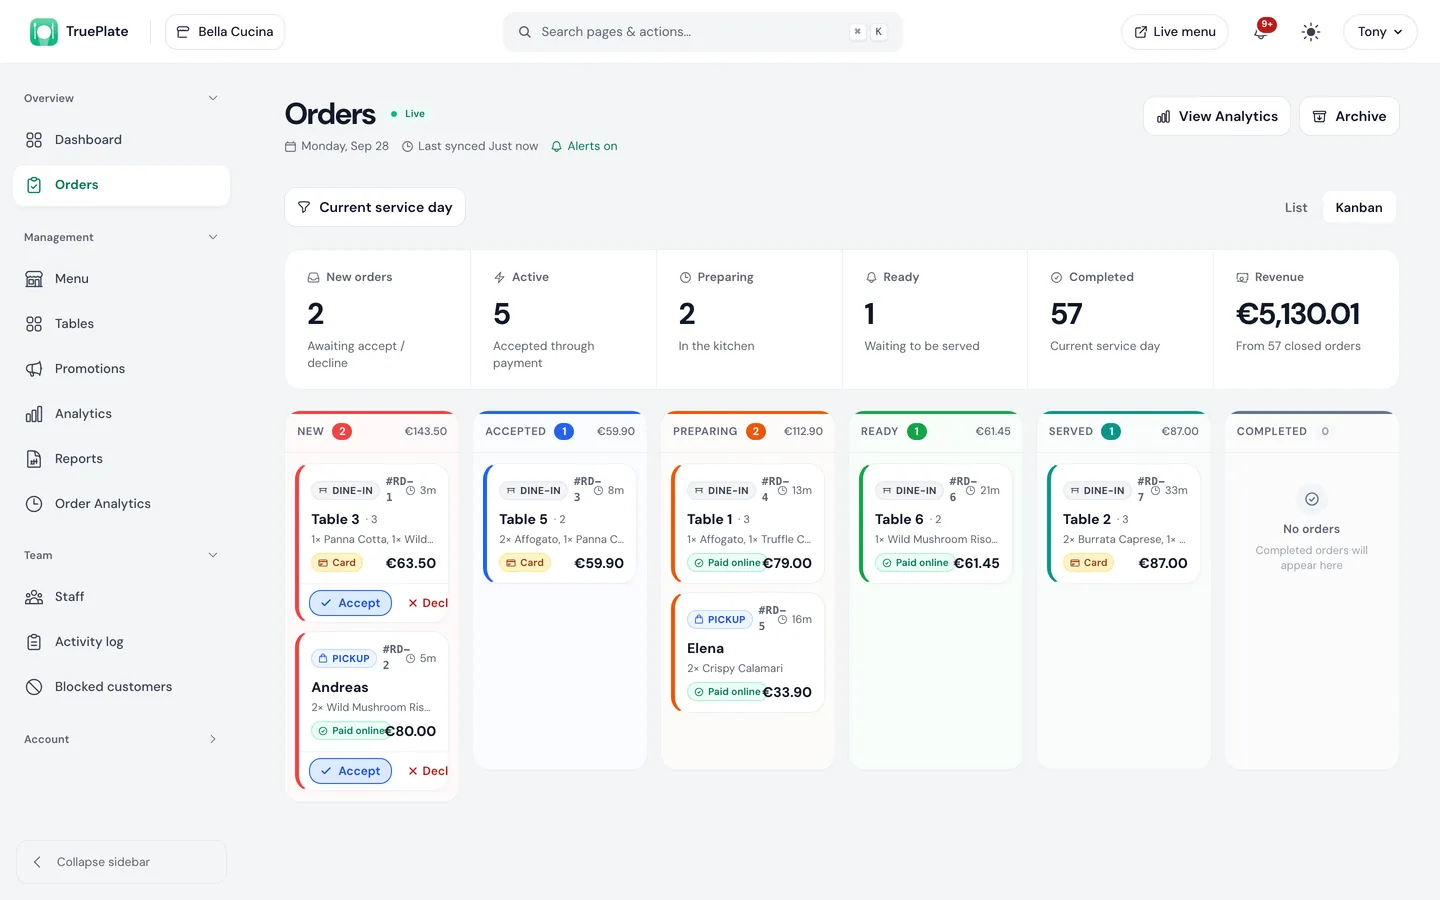Decline the Table 3 order
Screen dimensions: 1440x900
coord(428,603)
